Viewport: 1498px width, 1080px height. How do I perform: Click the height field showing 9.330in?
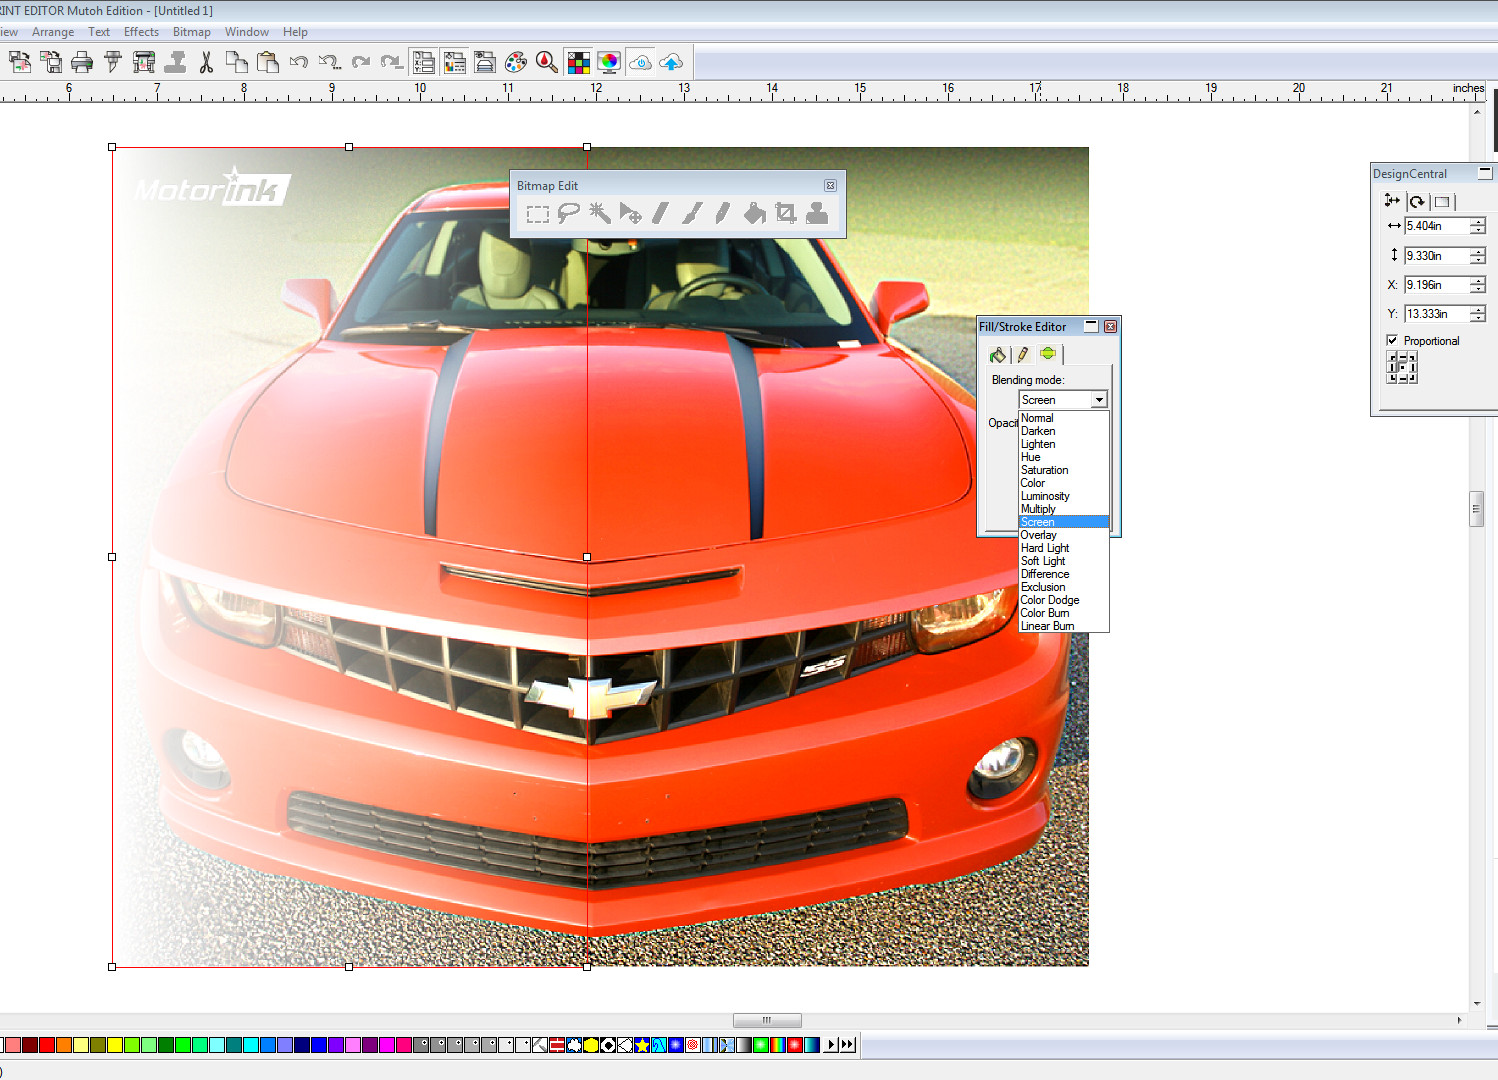[x=1436, y=256]
